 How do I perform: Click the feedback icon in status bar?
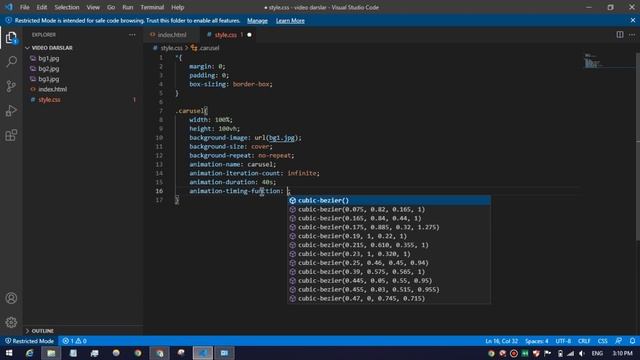[x=619, y=341]
